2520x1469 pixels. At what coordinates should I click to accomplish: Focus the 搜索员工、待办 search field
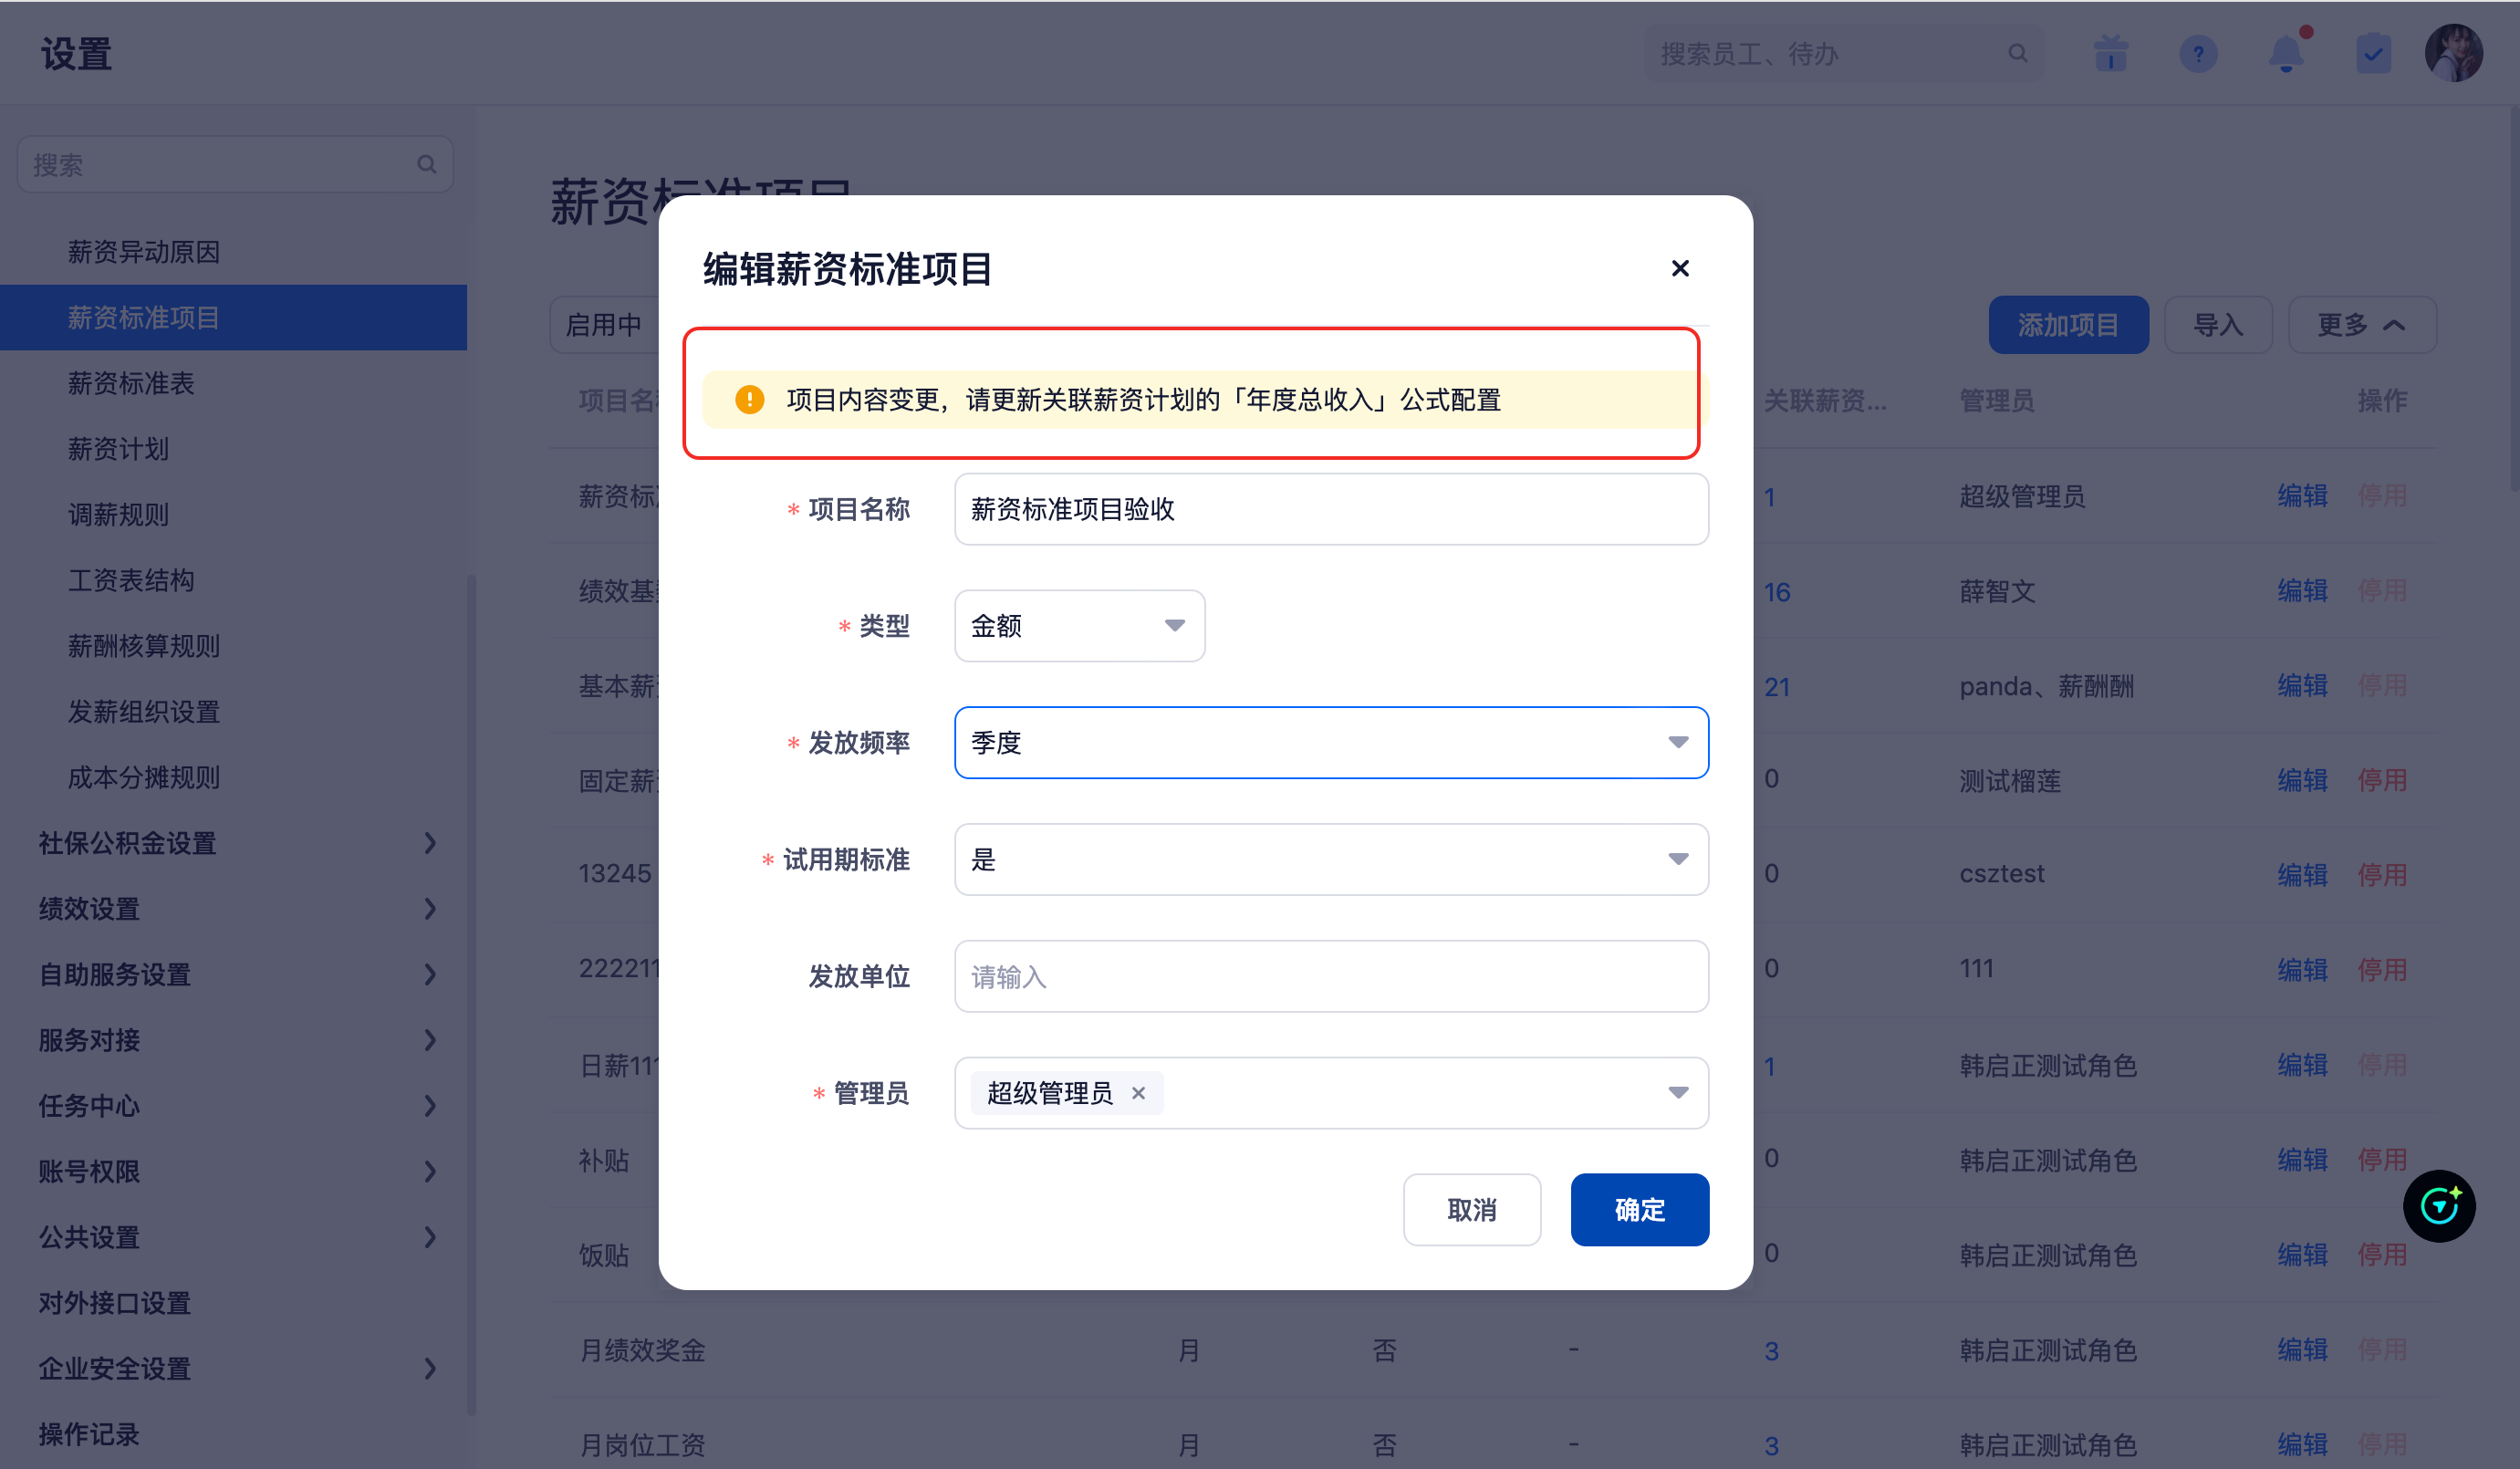pos(1843,54)
